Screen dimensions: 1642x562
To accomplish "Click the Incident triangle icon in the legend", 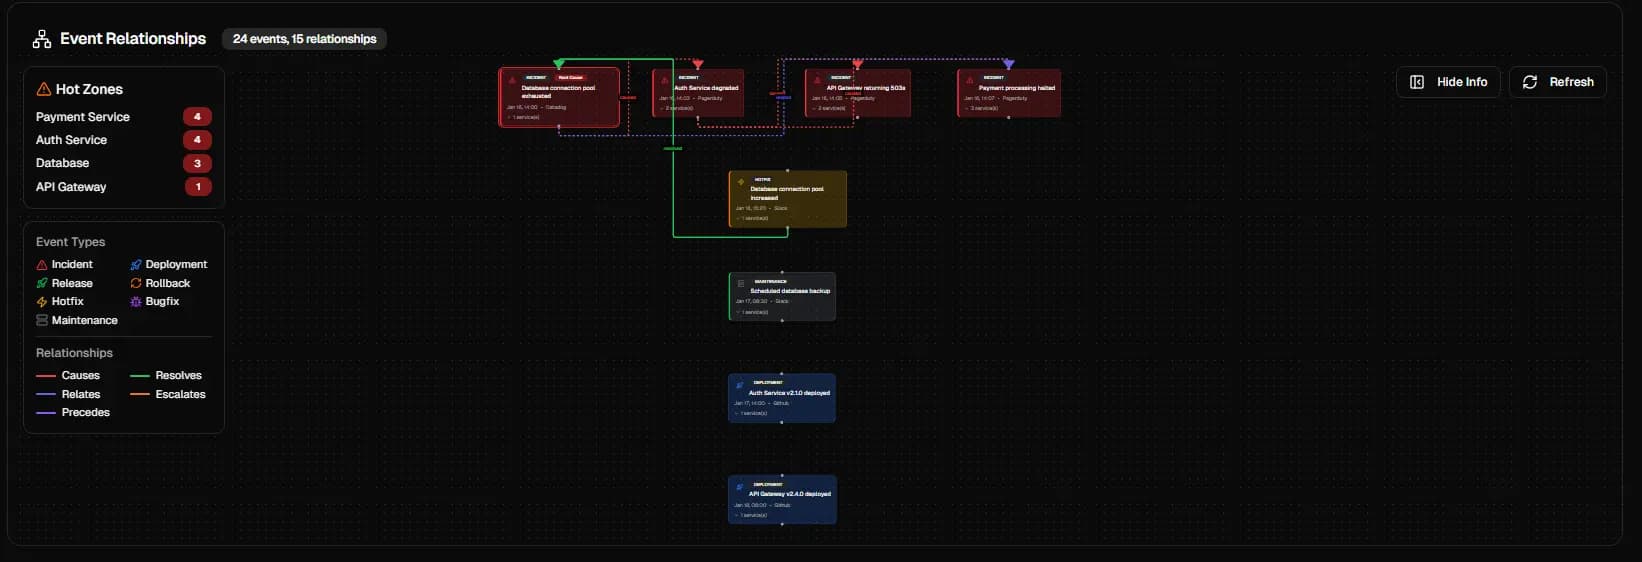I will pyautogui.click(x=42, y=265).
